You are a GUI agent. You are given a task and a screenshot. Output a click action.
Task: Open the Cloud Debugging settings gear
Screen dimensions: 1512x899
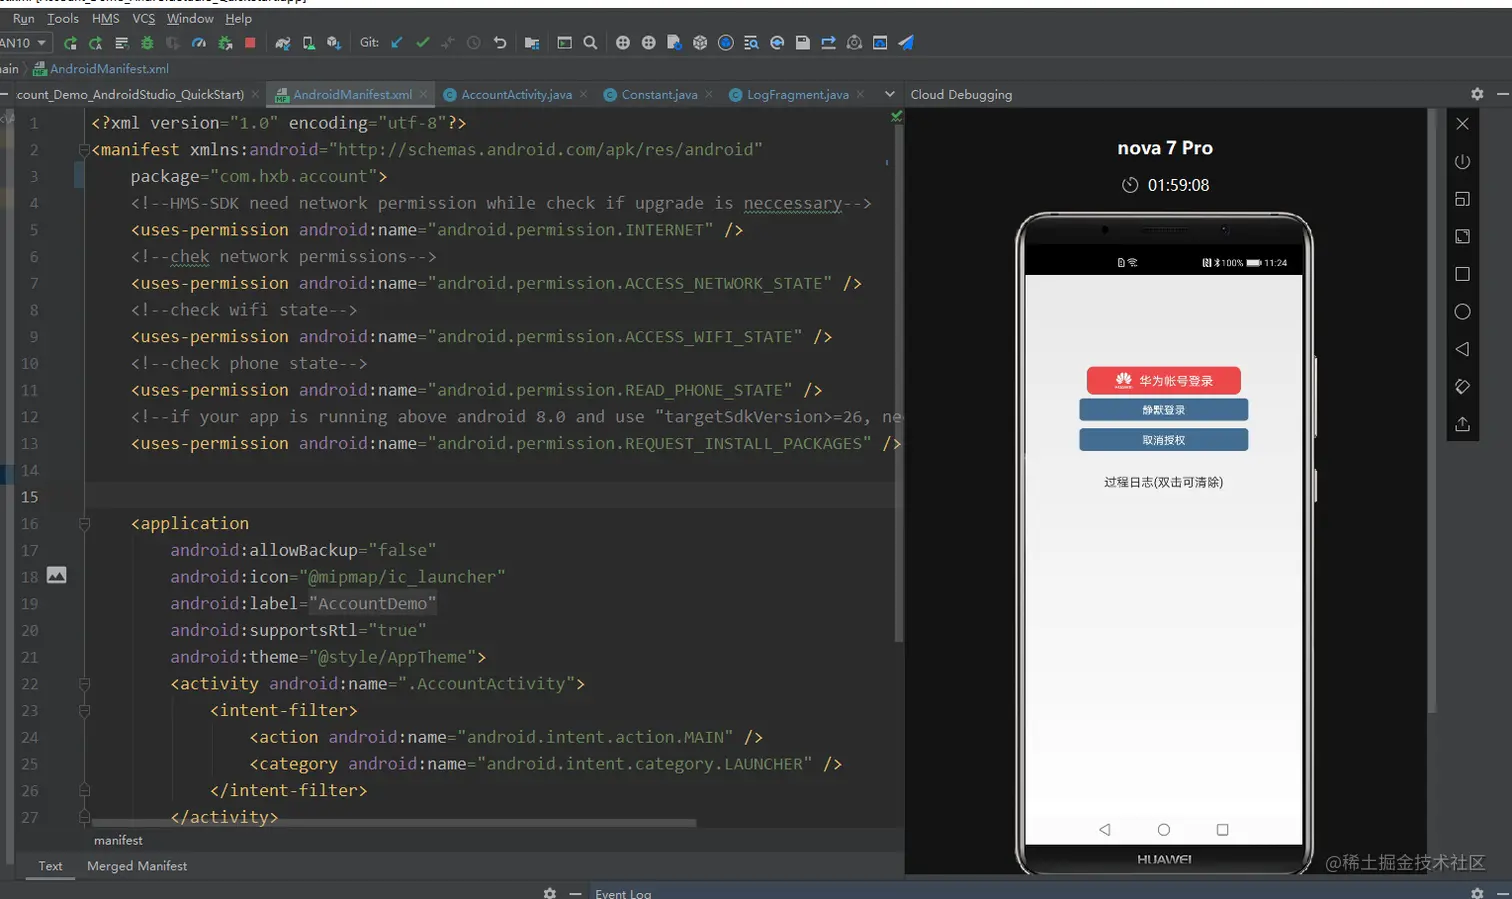coord(1477,94)
